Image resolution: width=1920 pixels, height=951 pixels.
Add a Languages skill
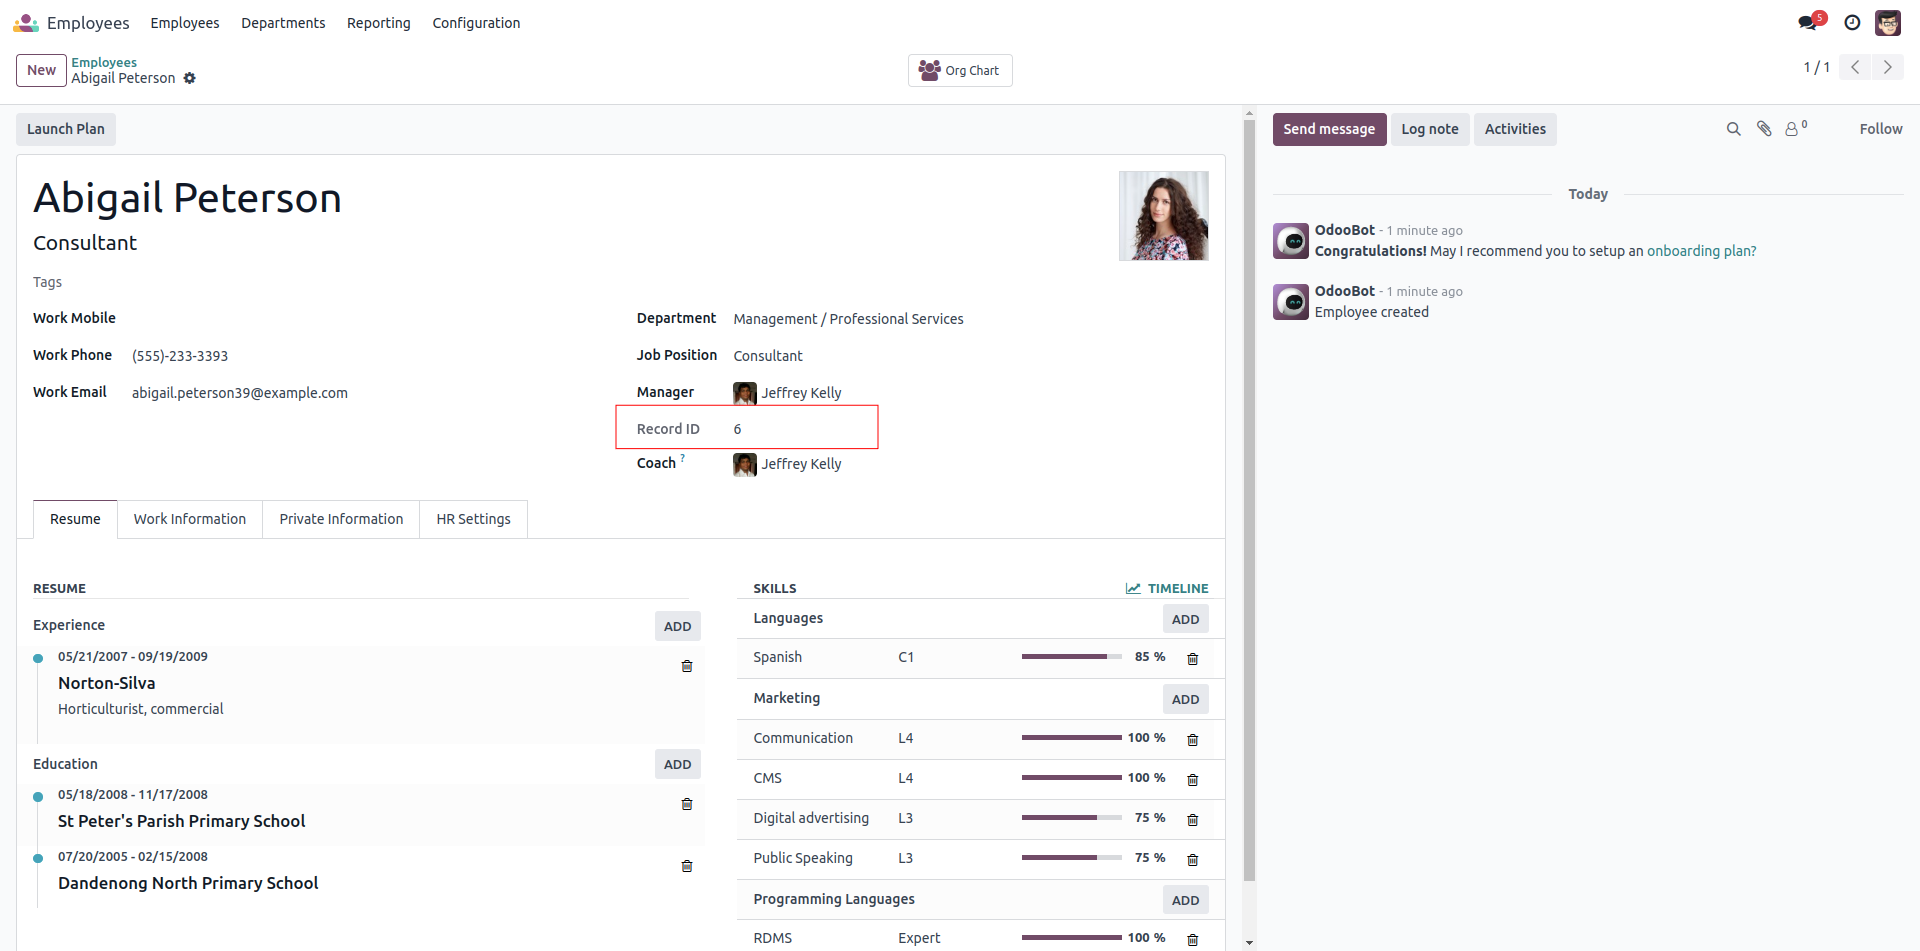(1185, 619)
